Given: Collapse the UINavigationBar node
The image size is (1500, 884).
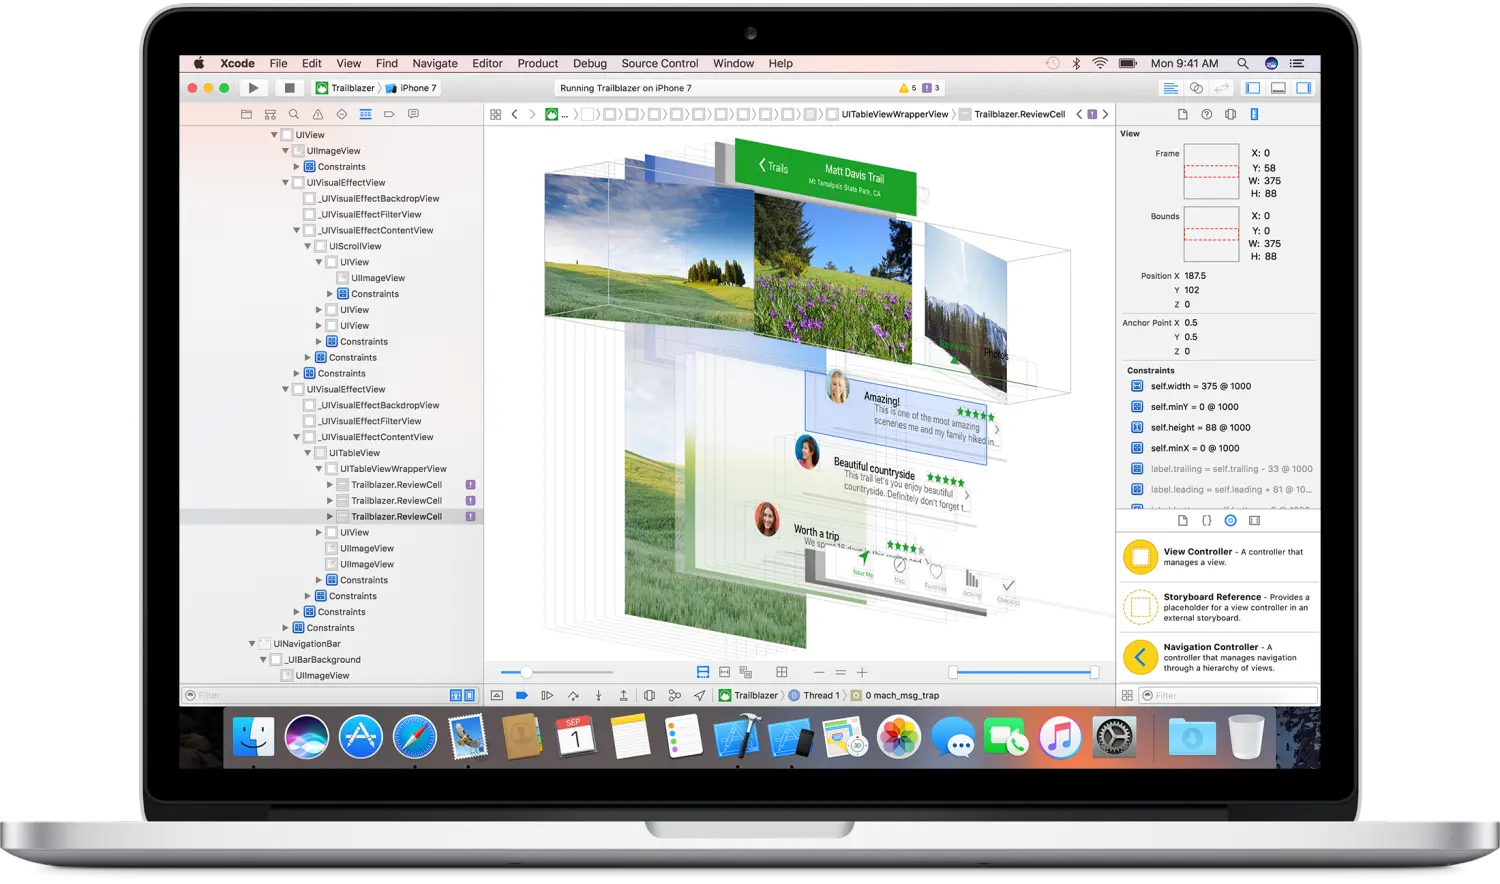Looking at the screenshot, I should point(252,644).
